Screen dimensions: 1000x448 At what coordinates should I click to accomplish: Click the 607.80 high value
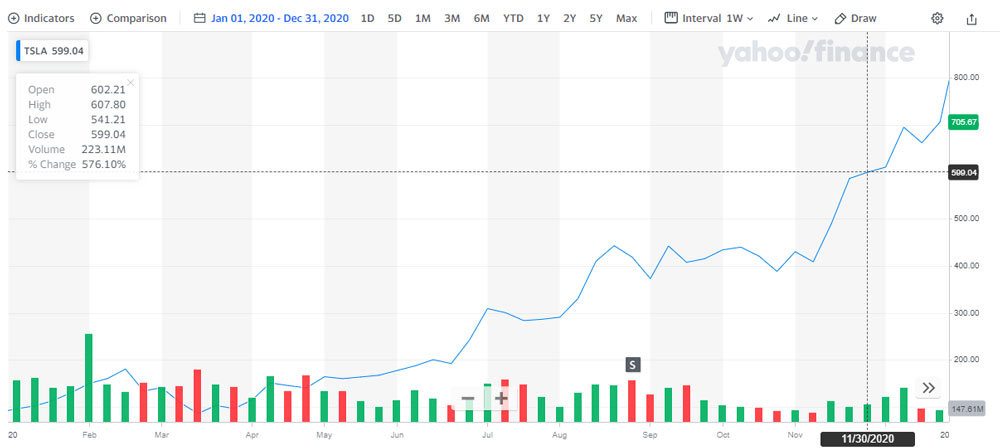tap(108, 105)
